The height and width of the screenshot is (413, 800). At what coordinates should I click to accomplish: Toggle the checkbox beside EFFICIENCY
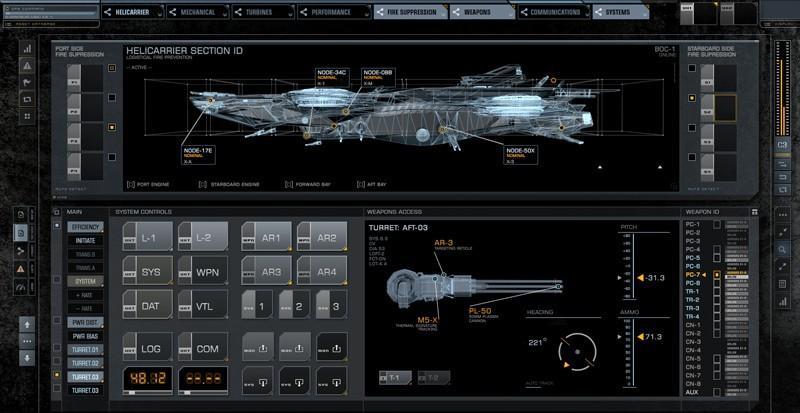tap(57, 225)
